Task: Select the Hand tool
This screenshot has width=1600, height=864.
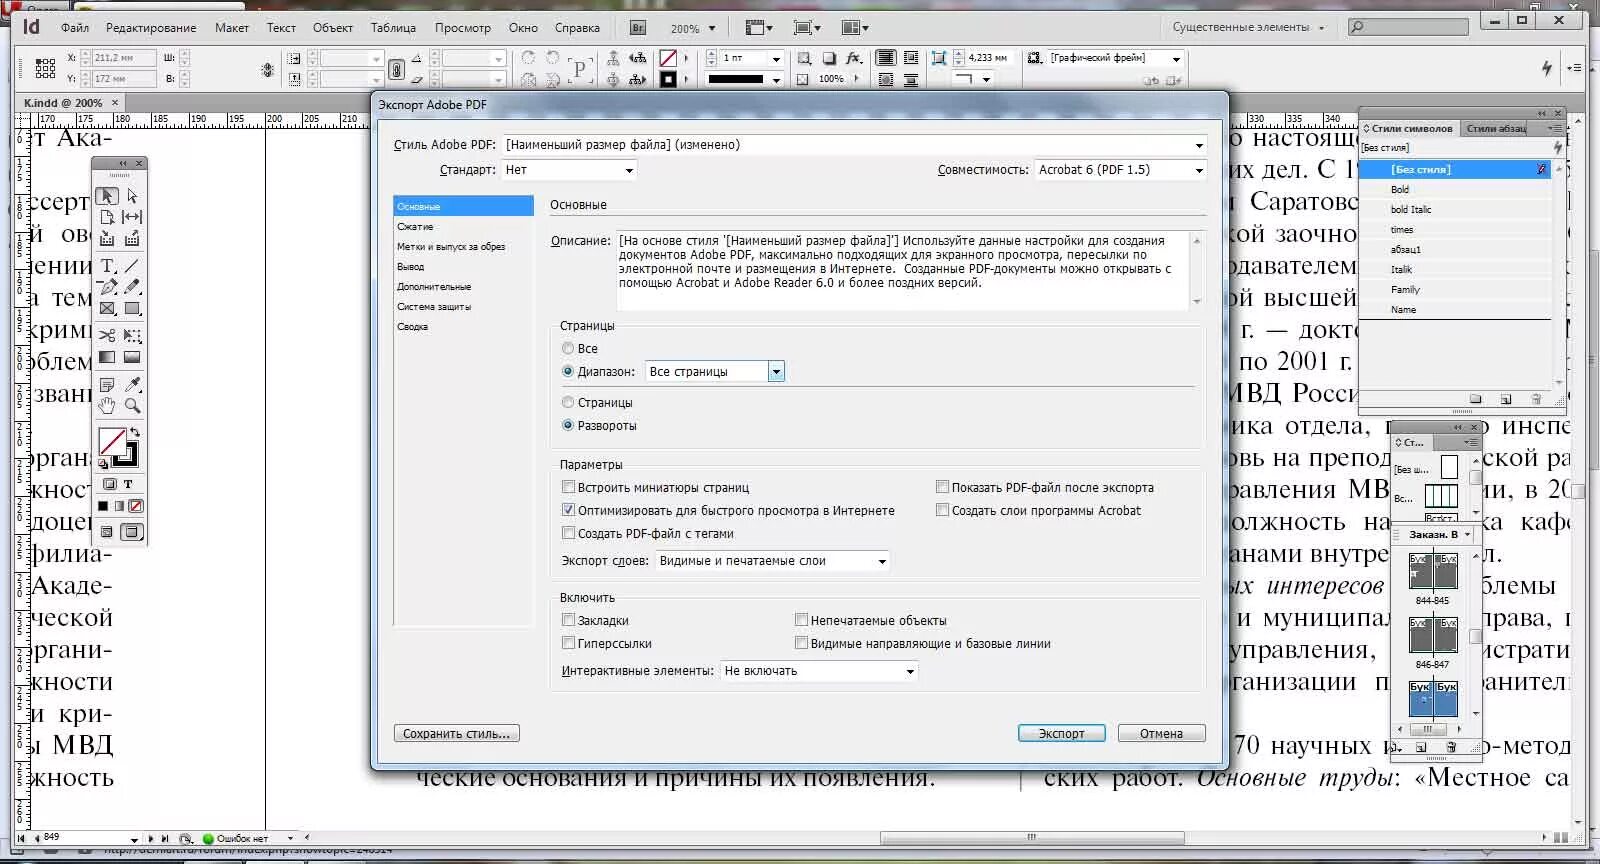Action: [107, 406]
